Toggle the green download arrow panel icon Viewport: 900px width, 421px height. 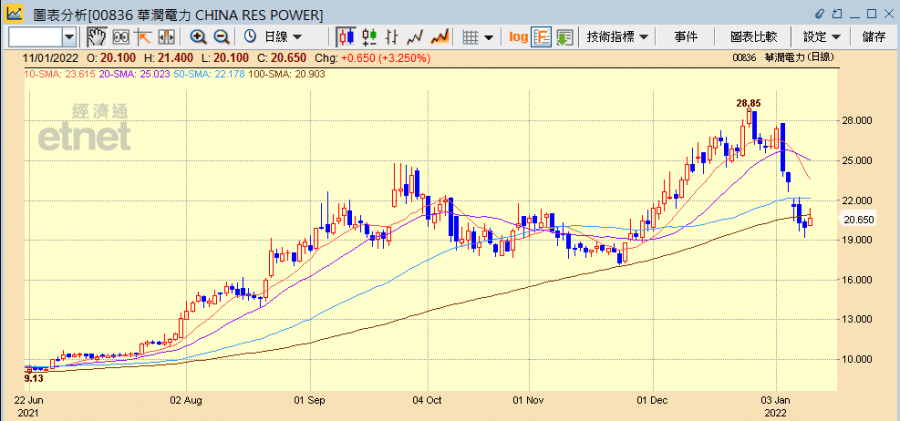564,37
